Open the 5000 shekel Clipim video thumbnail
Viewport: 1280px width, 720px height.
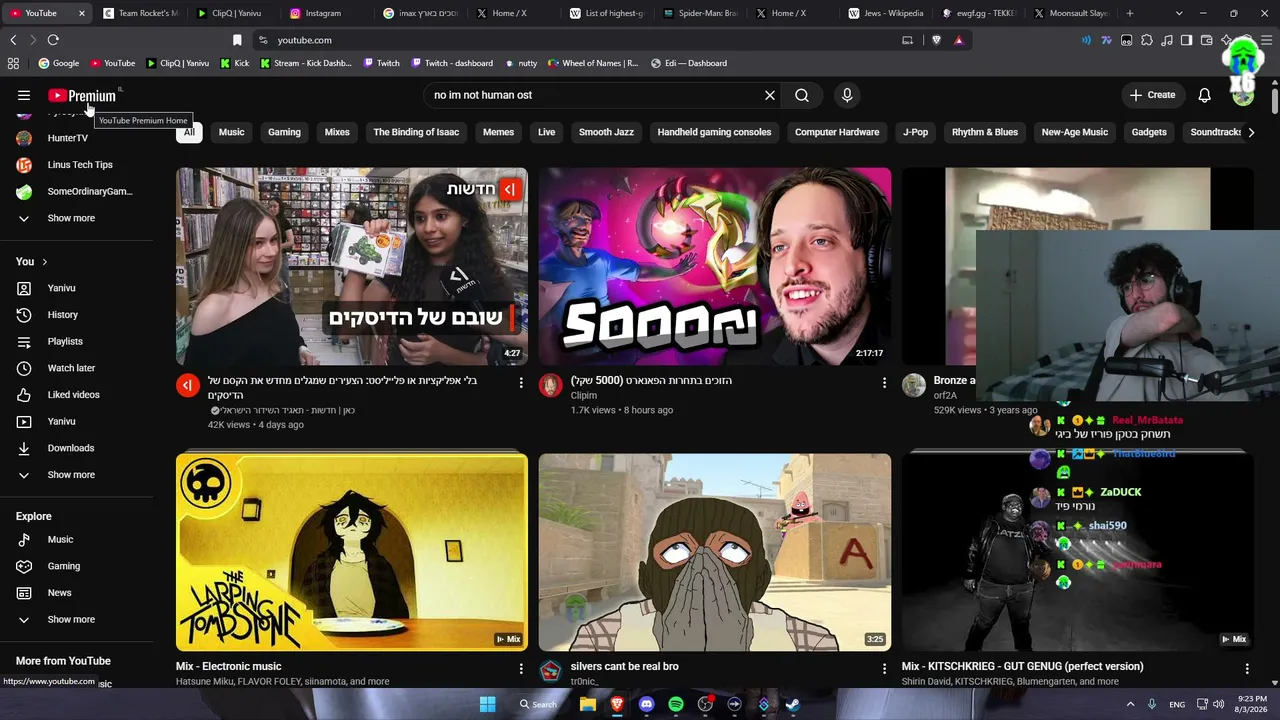[715, 266]
